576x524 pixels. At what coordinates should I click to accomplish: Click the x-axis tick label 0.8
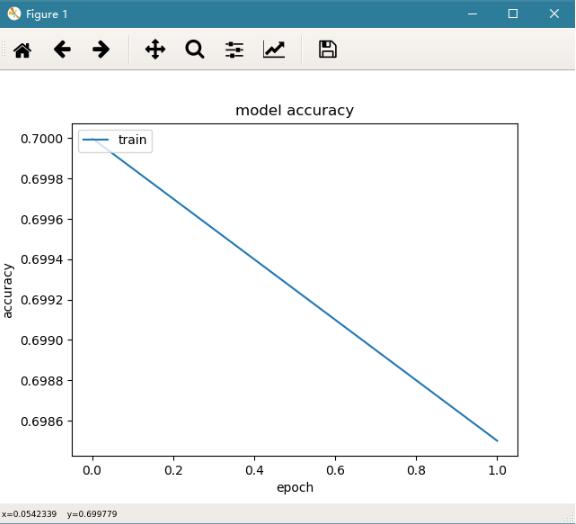click(416, 470)
